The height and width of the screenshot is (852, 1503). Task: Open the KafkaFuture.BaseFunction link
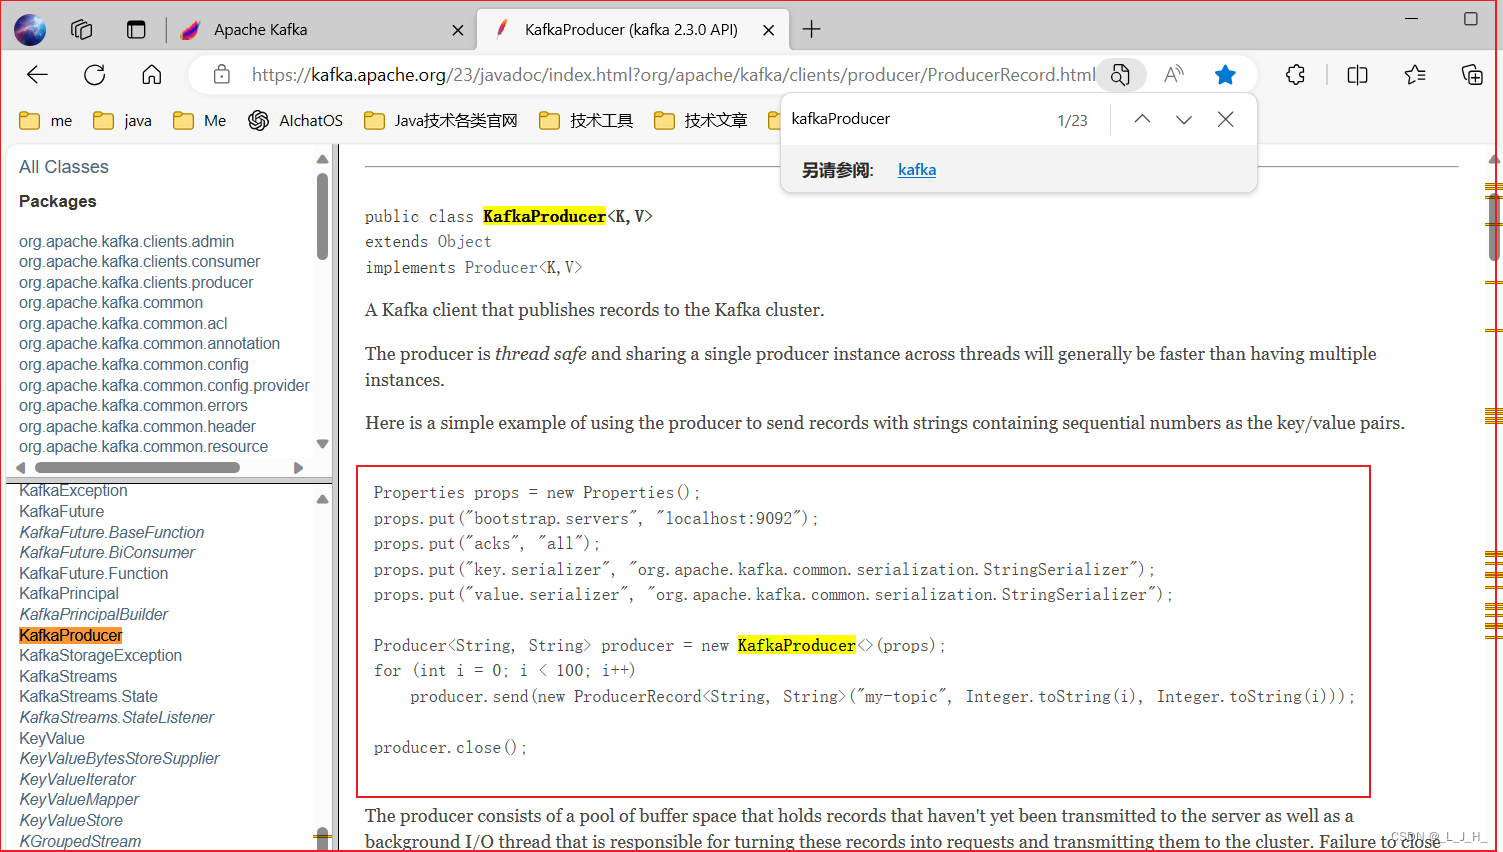[x=112, y=533]
